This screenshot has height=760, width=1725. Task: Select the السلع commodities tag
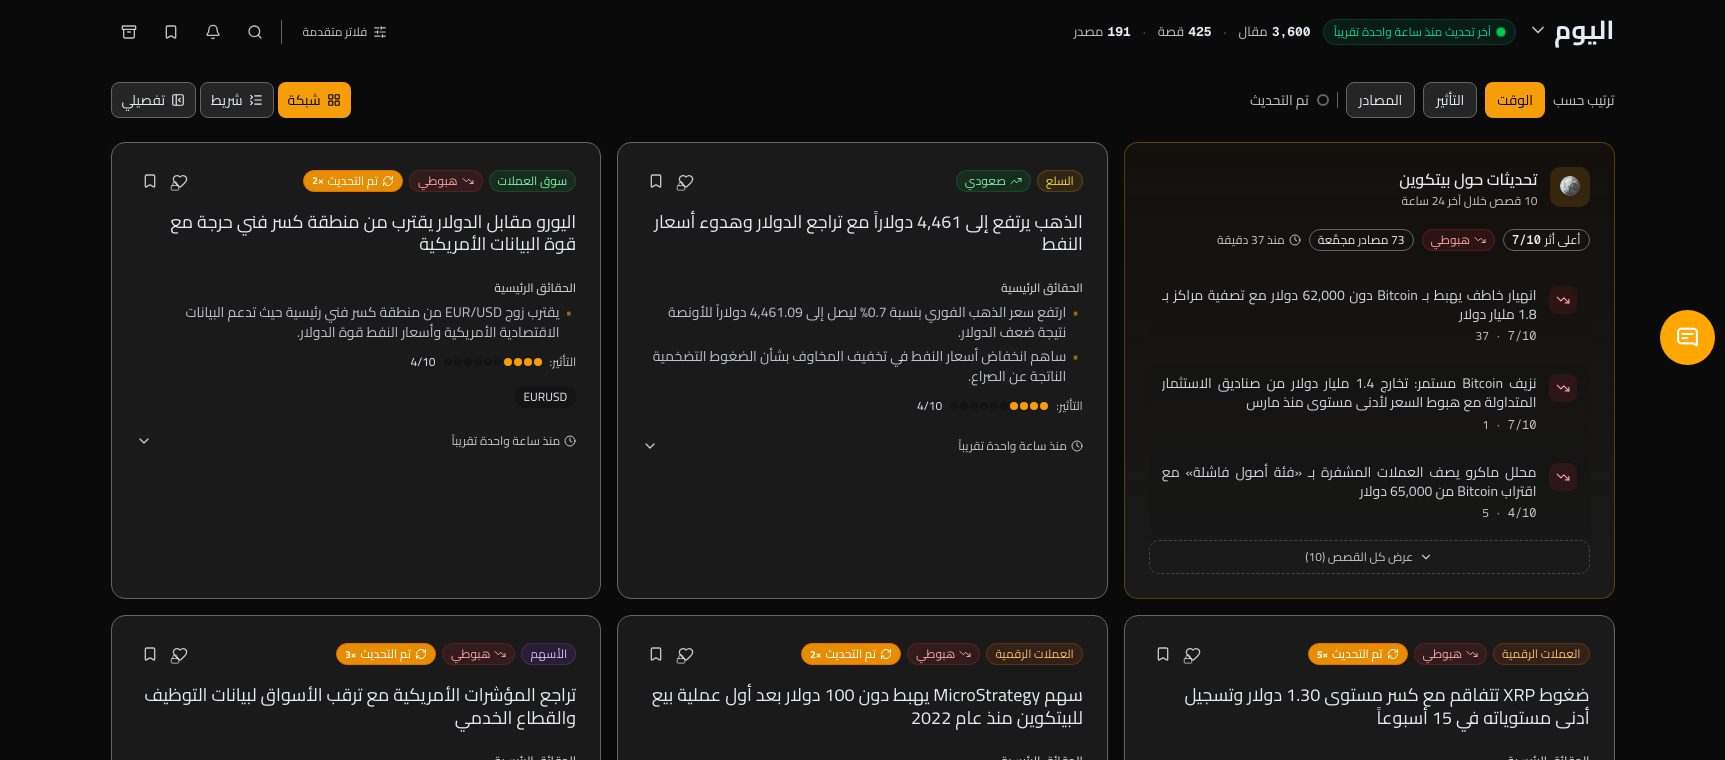1059,181
